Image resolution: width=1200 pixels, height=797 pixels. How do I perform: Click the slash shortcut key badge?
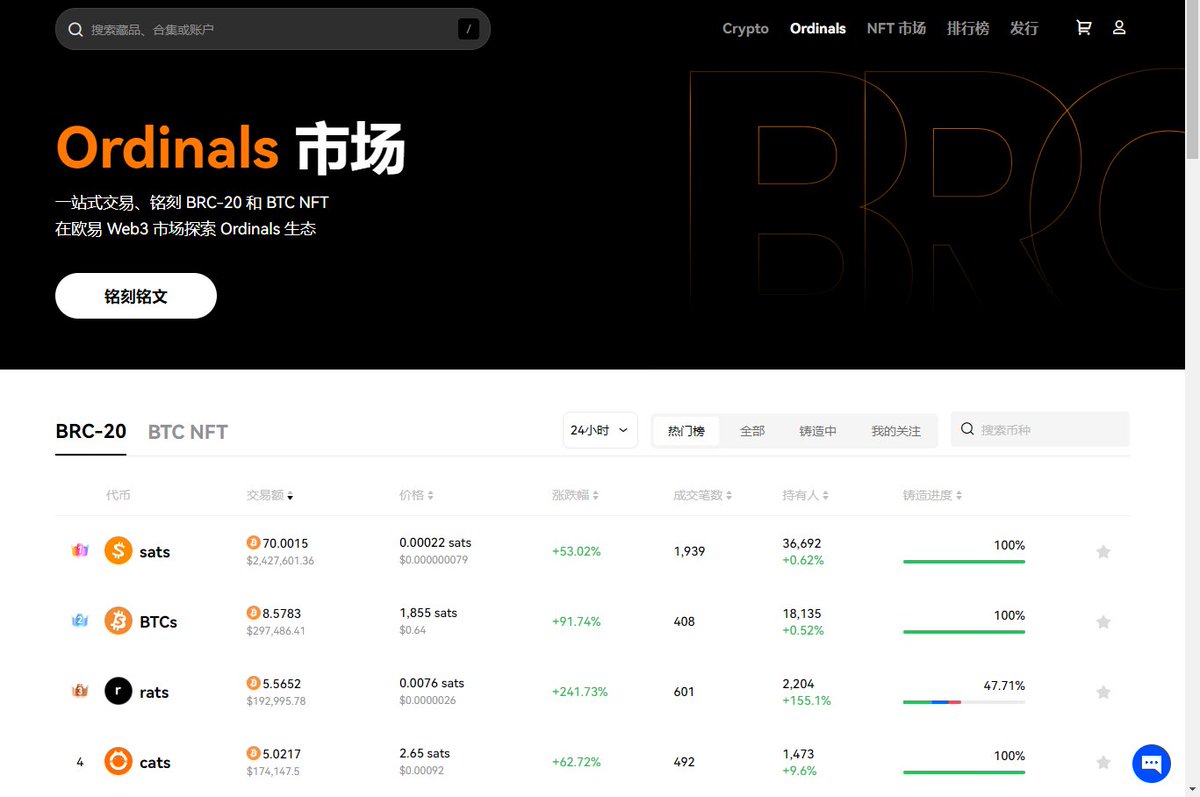468,29
